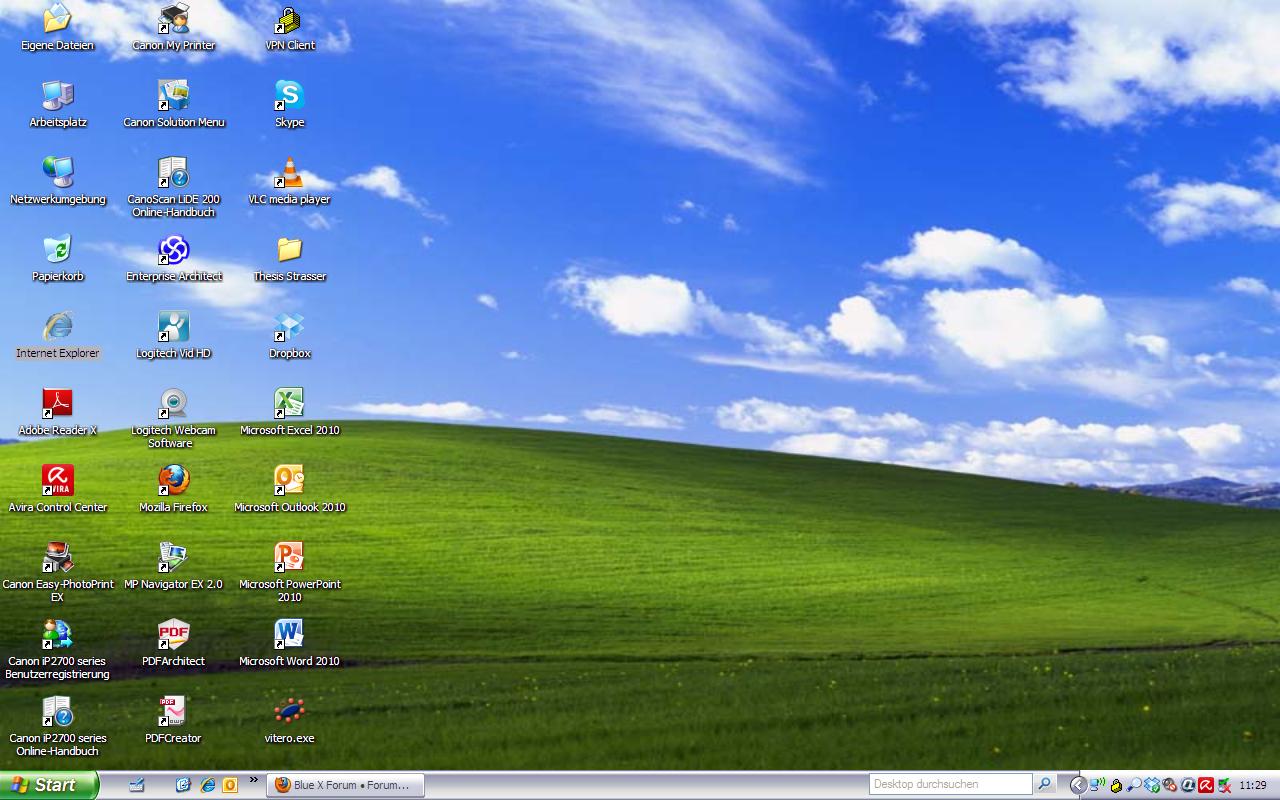
Task: Expand hidden system tray icons arrow
Action: 1079,785
